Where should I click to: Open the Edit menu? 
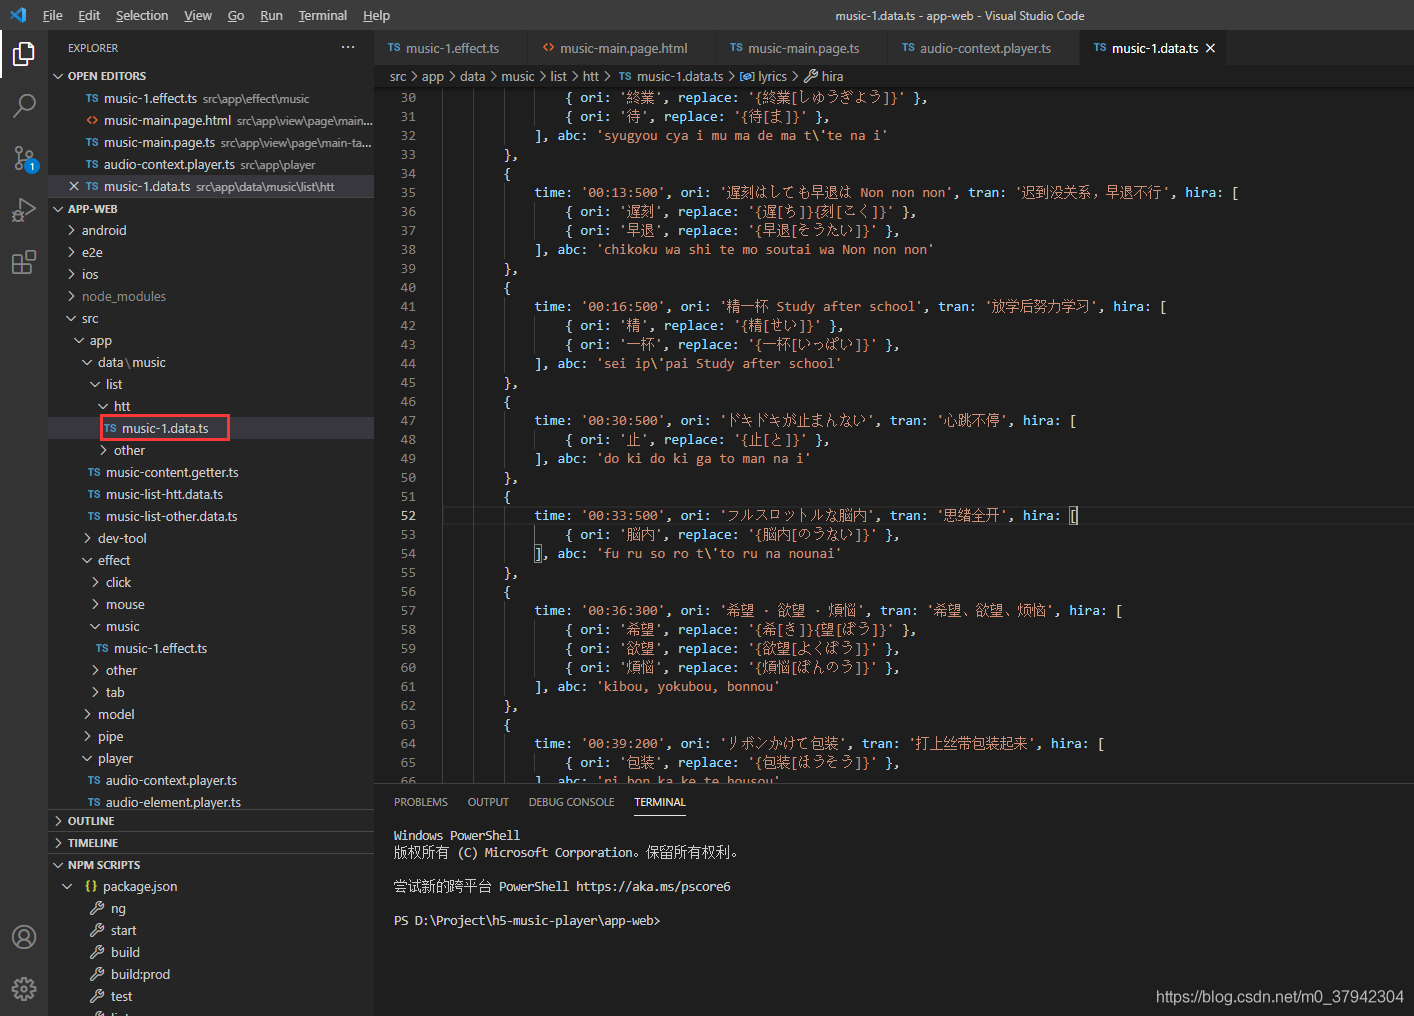pos(89,15)
